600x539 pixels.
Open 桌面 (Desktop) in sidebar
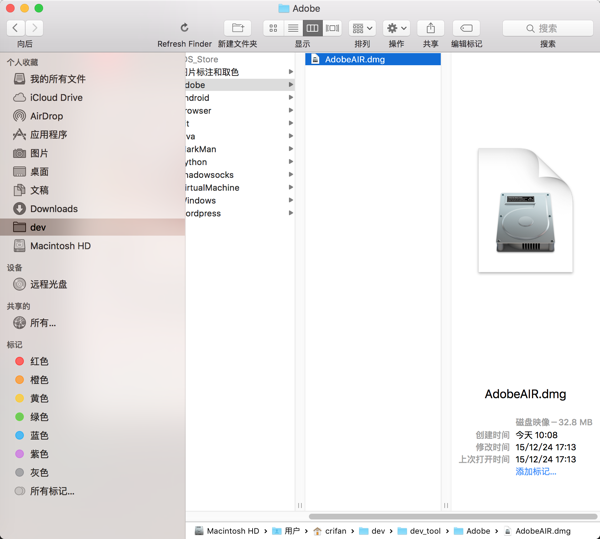tap(92, 172)
